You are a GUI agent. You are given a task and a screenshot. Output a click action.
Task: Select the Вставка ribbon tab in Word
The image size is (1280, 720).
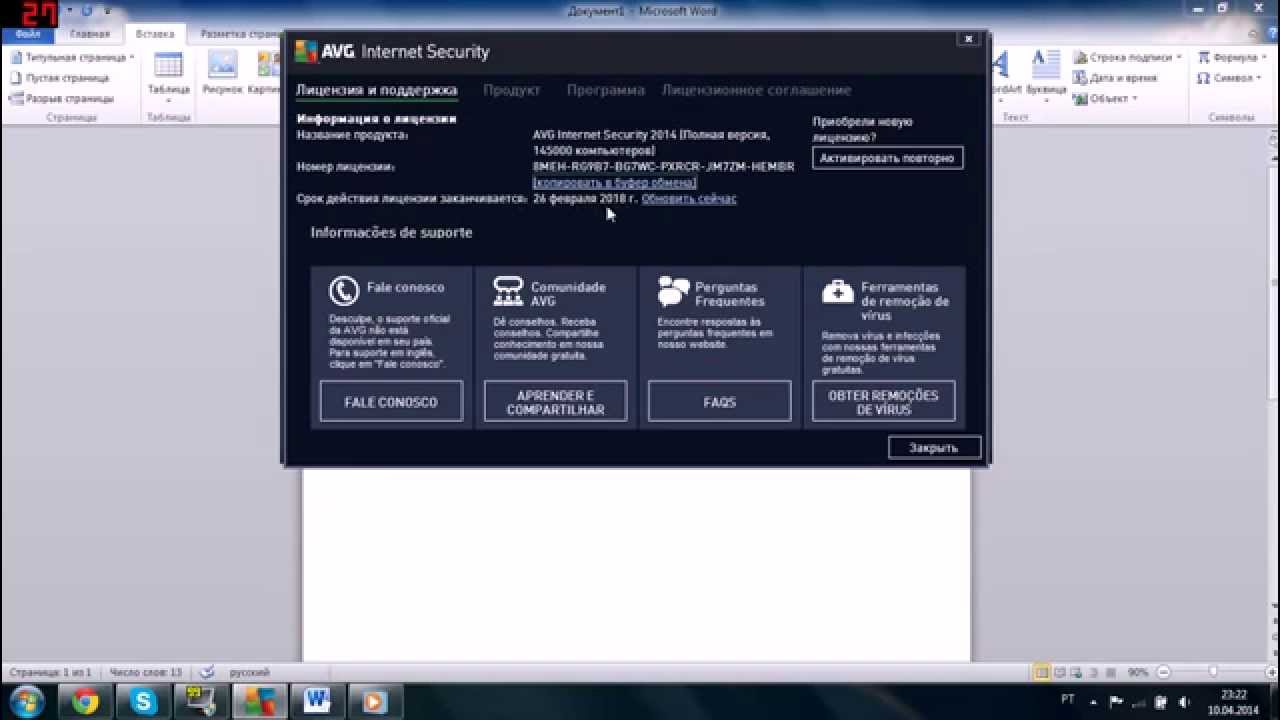pyautogui.click(x=155, y=34)
